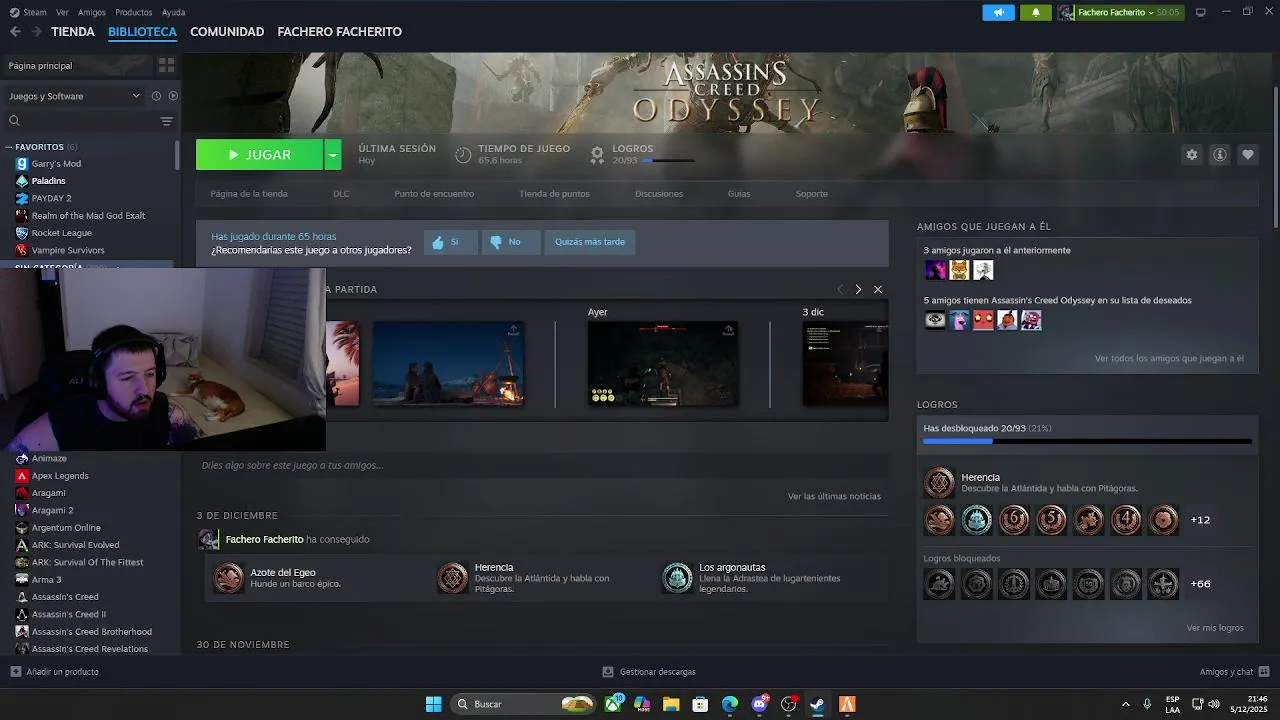
Task: Open Página de la tienda link
Action: [x=249, y=194]
